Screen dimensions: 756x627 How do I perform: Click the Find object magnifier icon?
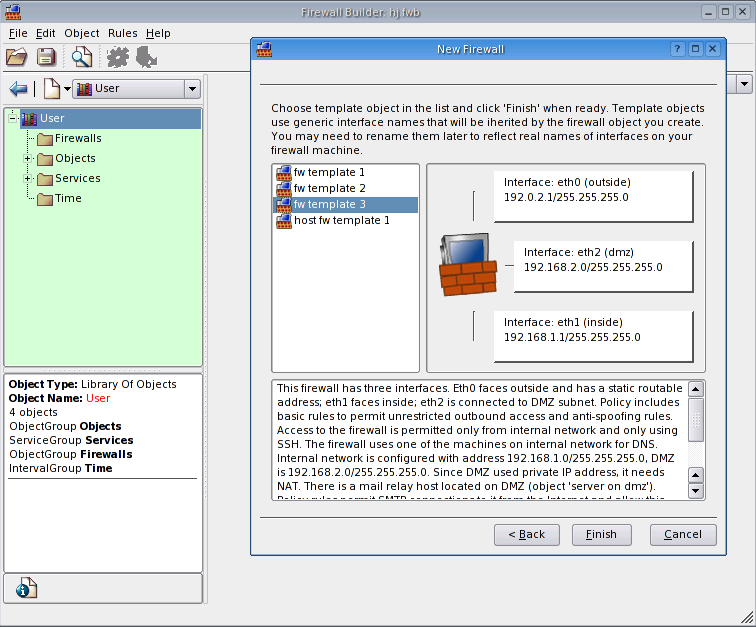pos(82,57)
